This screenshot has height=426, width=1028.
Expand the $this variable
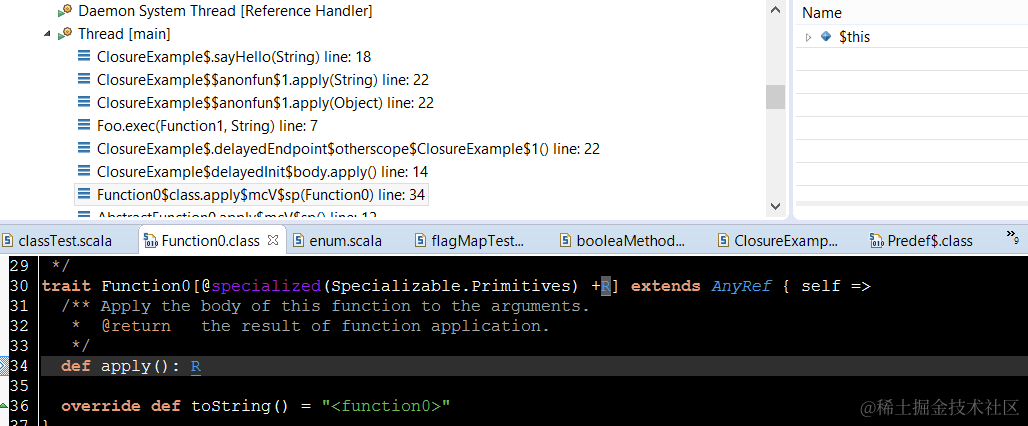(808, 37)
